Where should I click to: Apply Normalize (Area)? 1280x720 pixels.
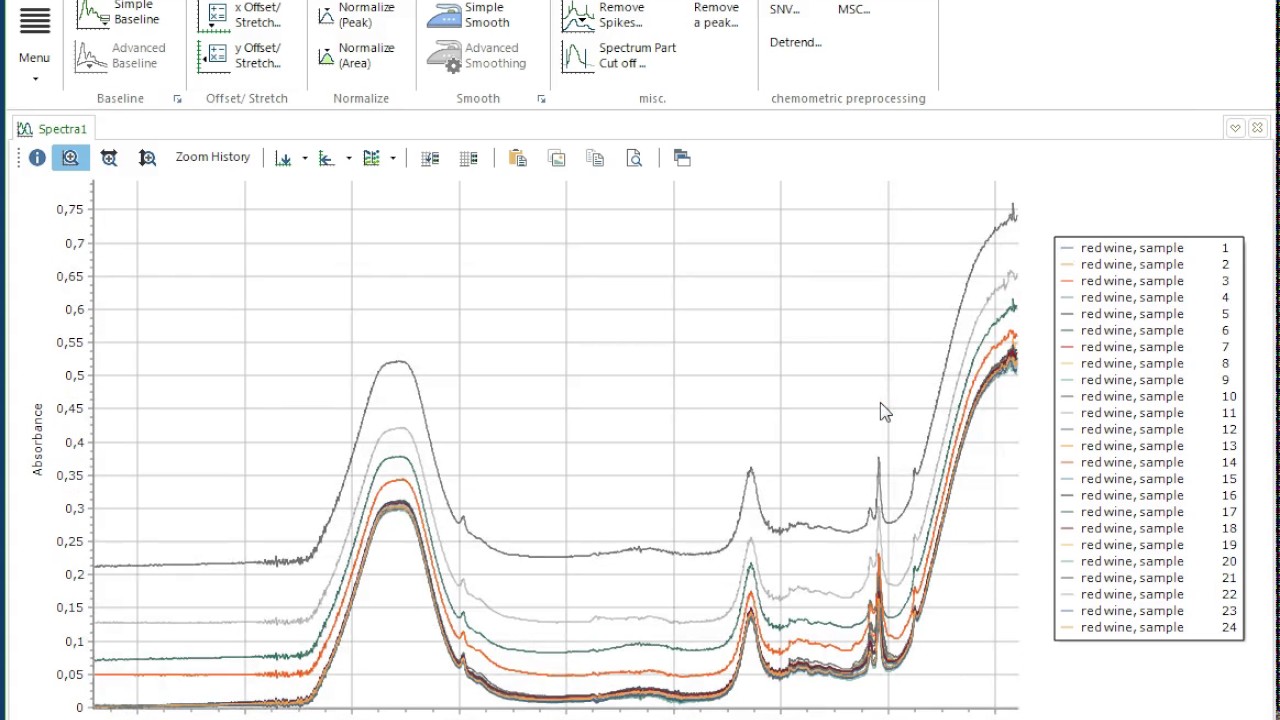tap(356, 55)
